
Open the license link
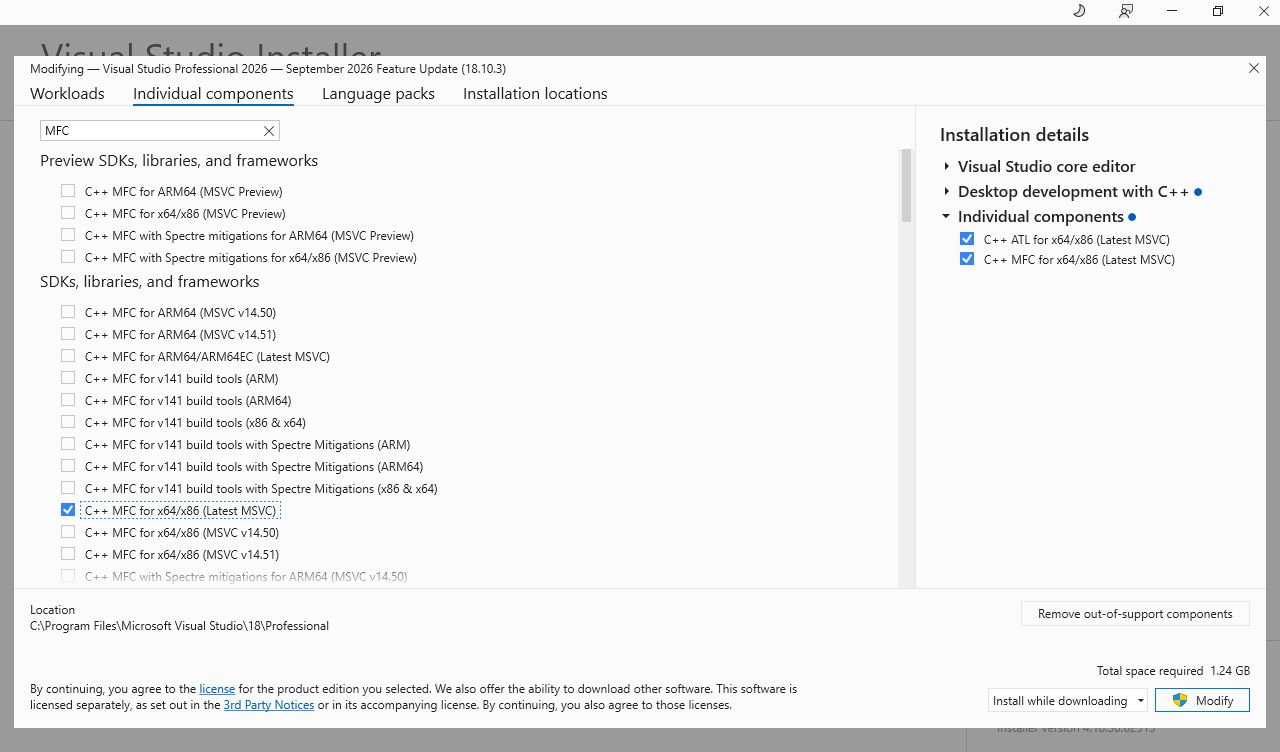[217, 689]
